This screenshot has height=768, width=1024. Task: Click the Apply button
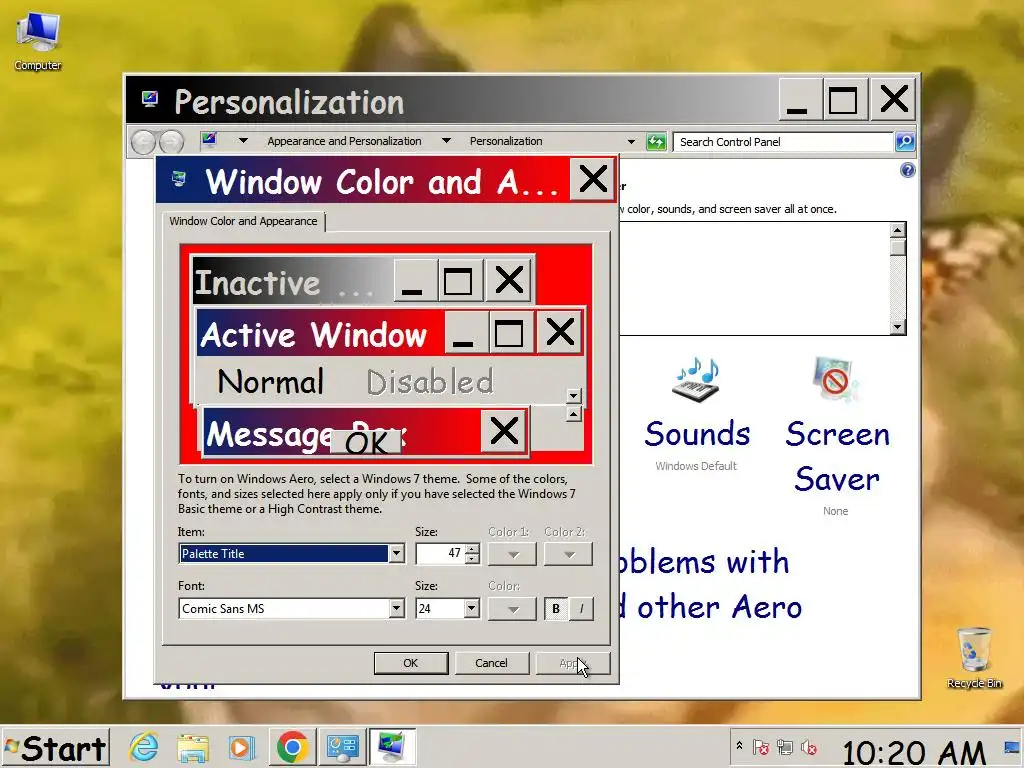pyautogui.click(x=573, y=663)
